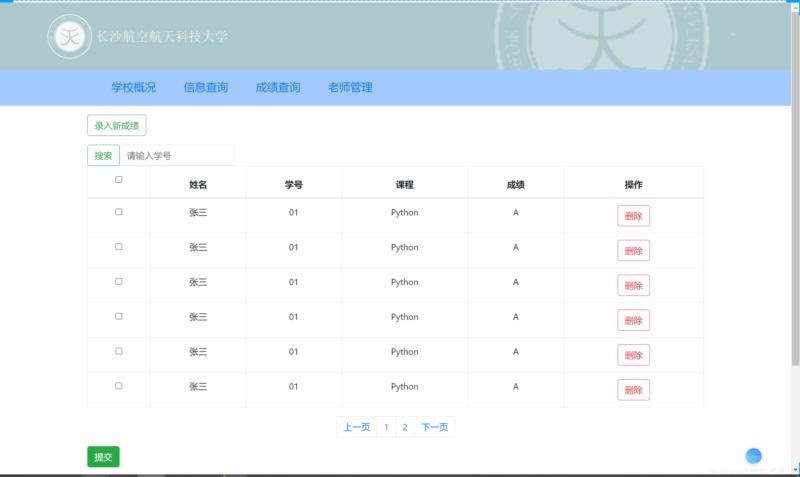
Task: Click the vertical scrollbar thumb
Action: coord(795,189)
